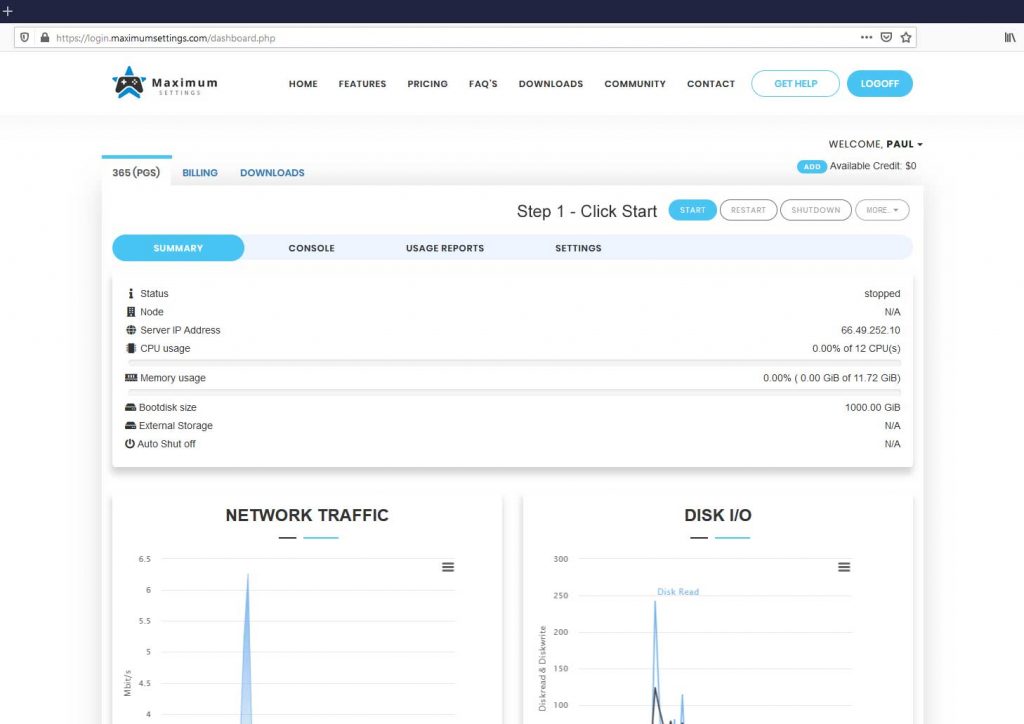Switch to the Usage Reports tab
This screenshot has height=724, width=1024.
pos(445,248)
